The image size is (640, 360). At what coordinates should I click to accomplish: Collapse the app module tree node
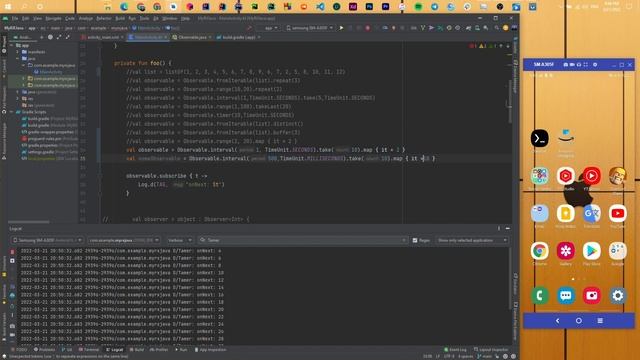12,45
